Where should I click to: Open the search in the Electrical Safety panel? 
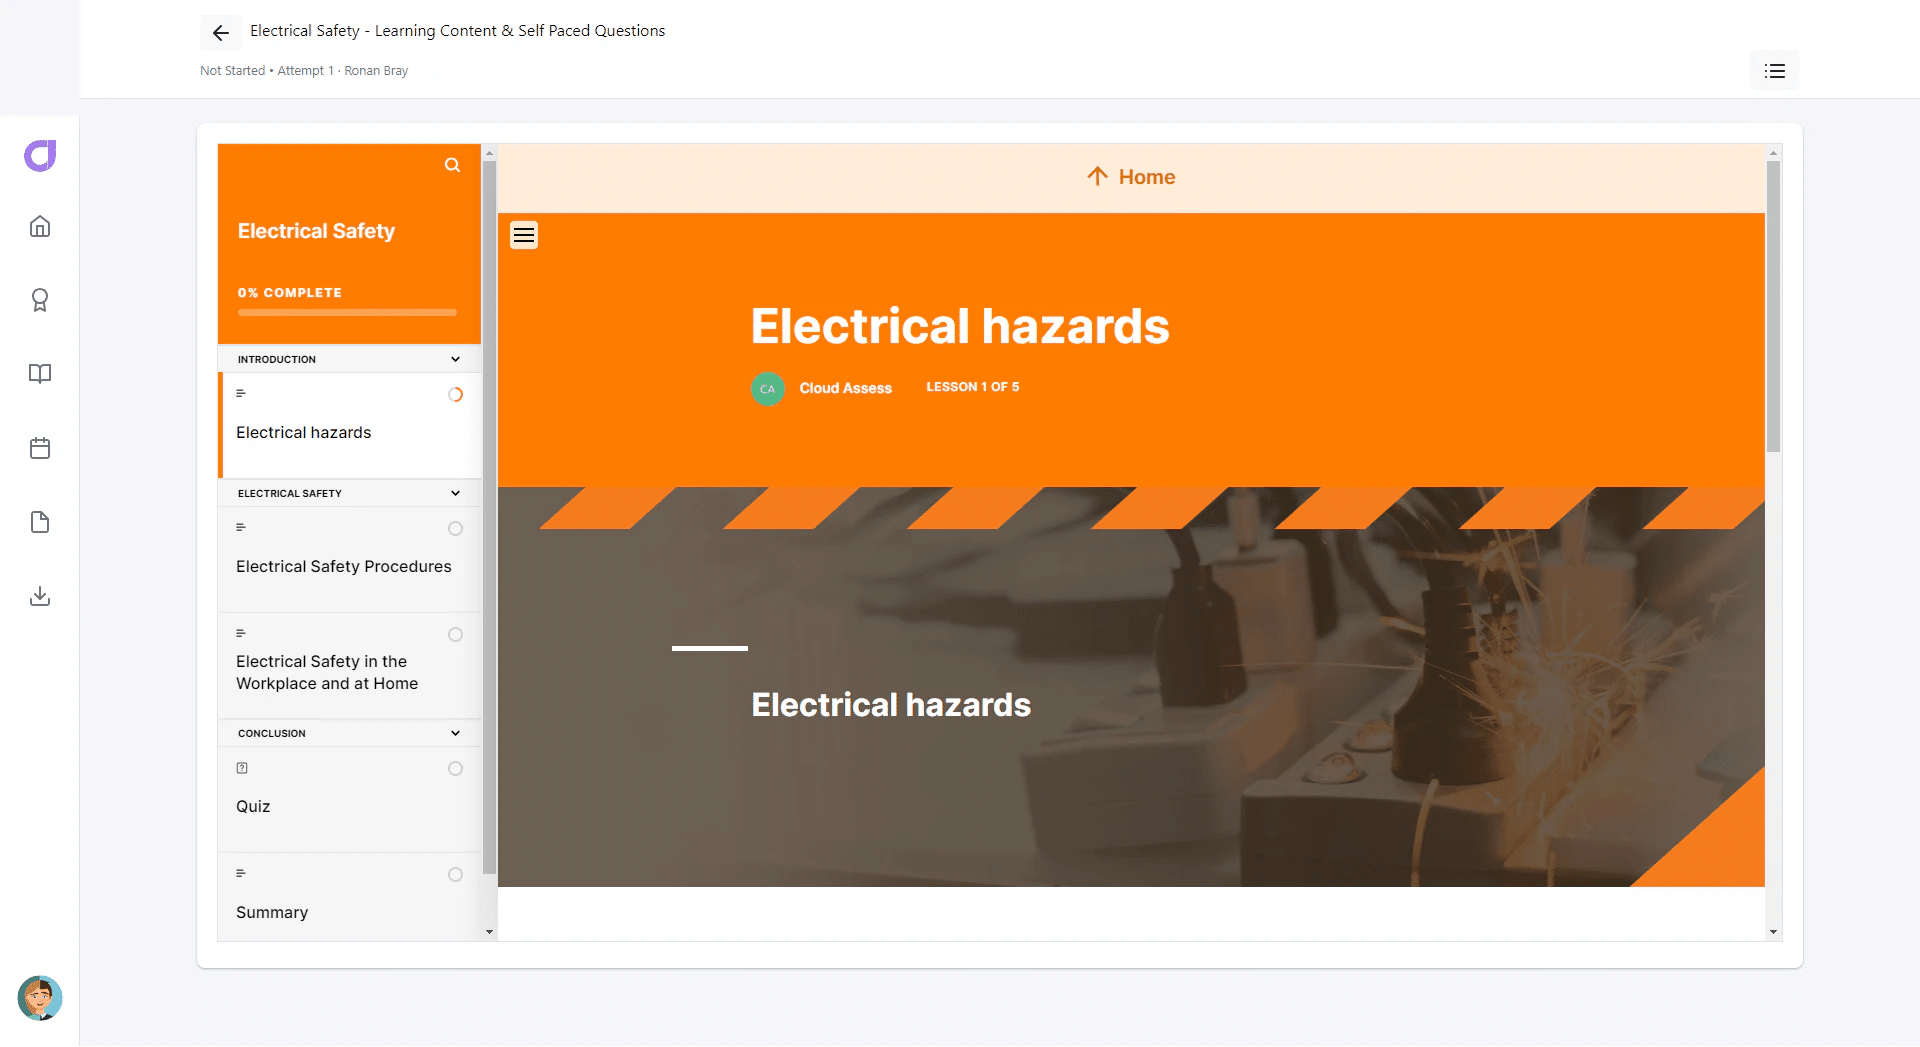click(x=452, y=165)
